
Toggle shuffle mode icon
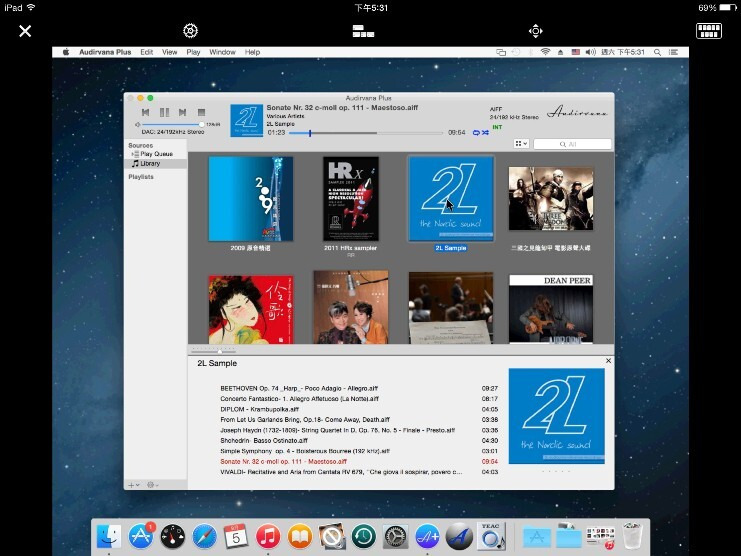pyautogui.click(x=486, y=132)
